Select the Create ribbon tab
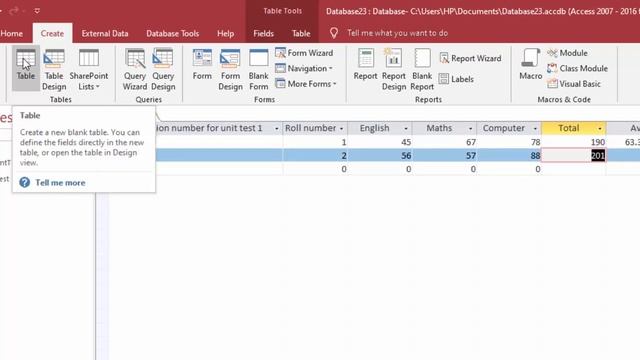 tap(52, 33)
